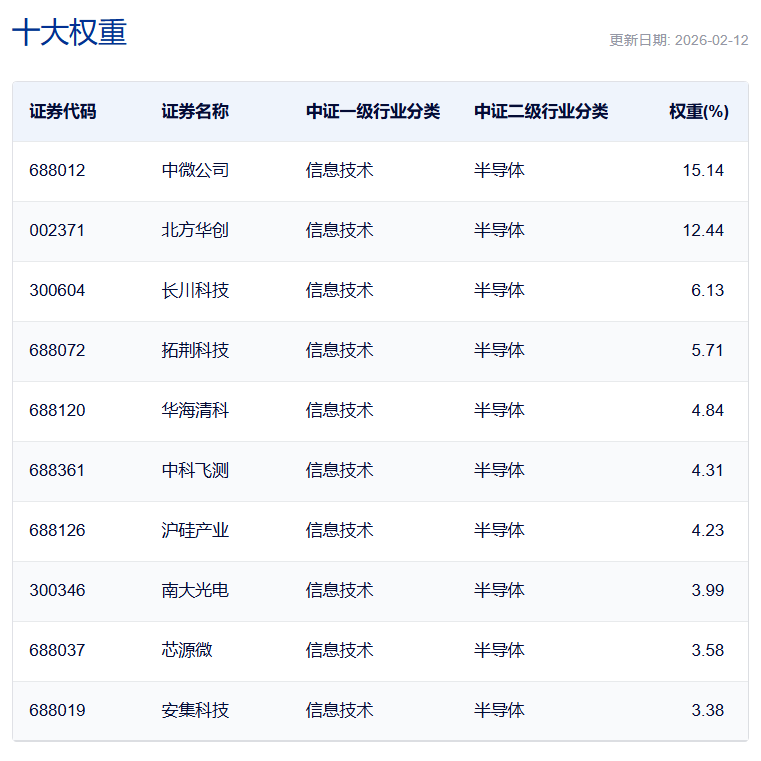
Task: Click the 中证二级行业分类 column header
Action: (541, 112)
